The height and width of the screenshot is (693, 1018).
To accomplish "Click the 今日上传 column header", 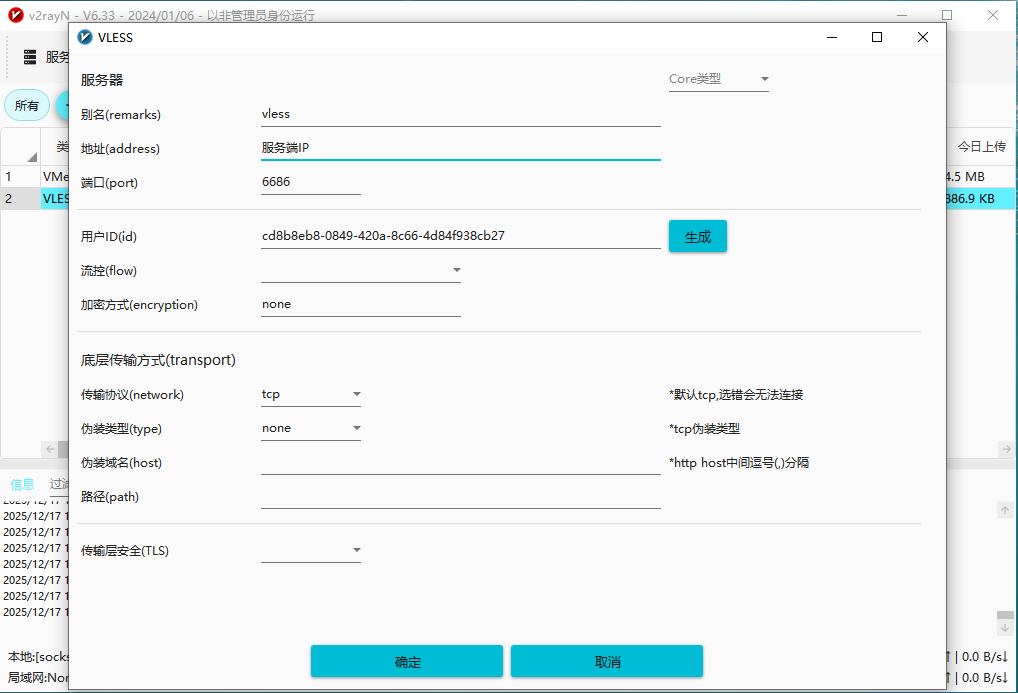I will tap(981, 147).
